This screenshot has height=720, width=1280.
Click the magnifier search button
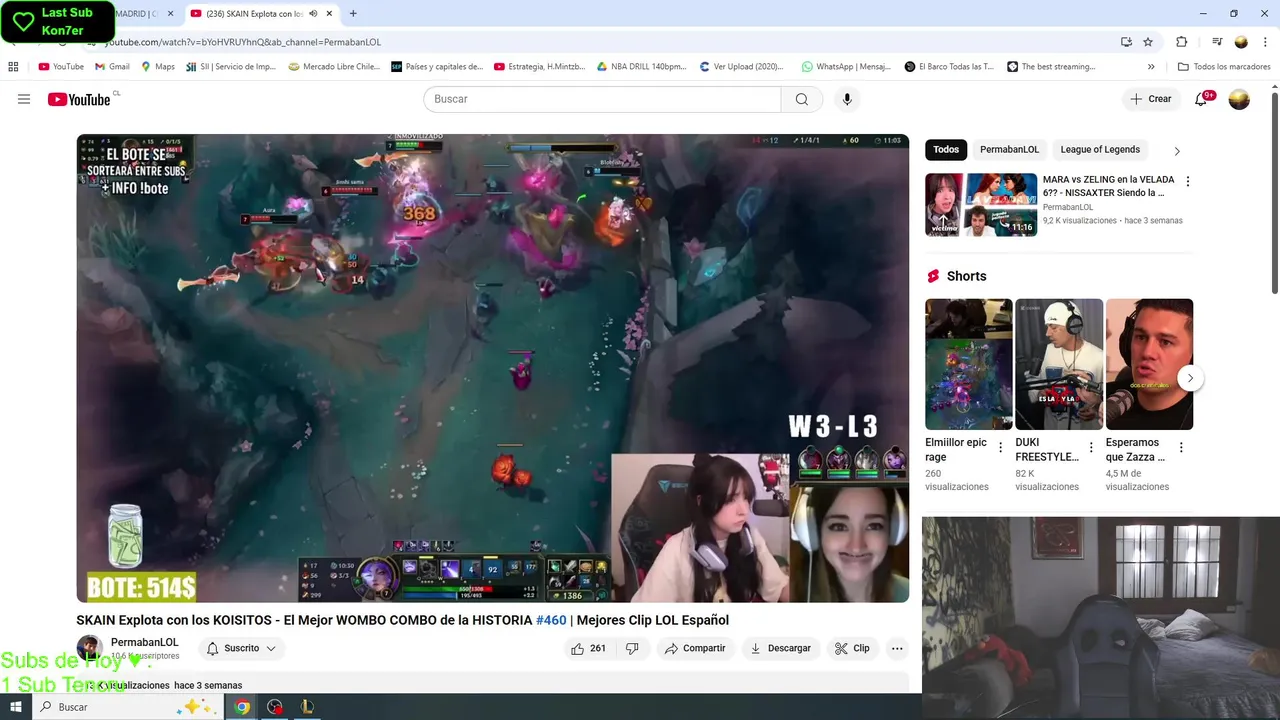coord(802,99)
